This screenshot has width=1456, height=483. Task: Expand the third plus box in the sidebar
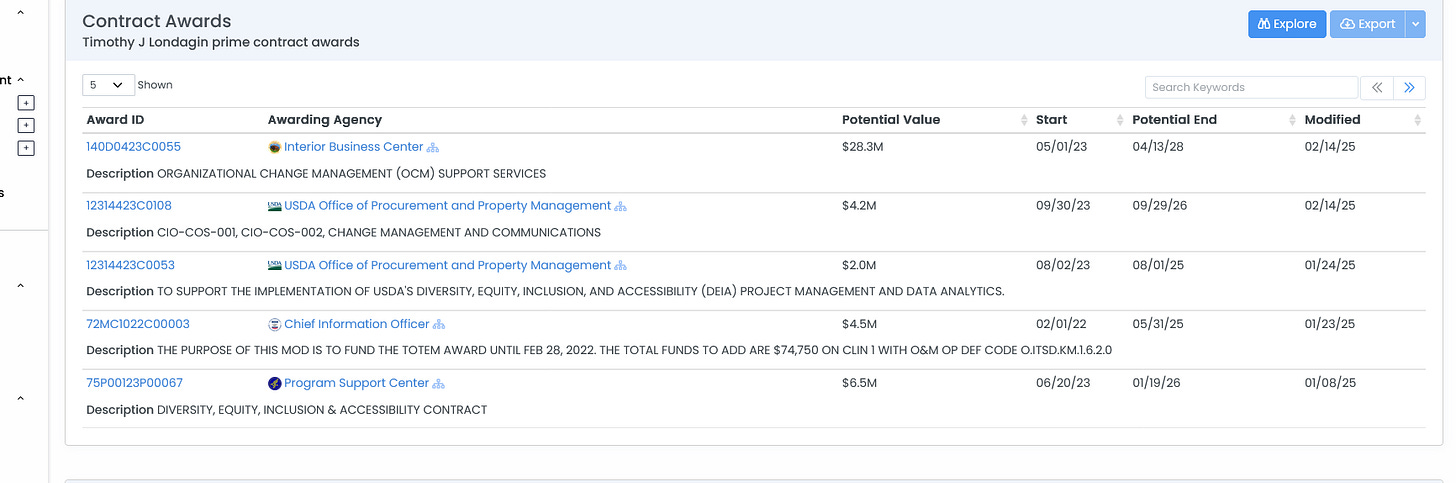(x=26, y=149)
